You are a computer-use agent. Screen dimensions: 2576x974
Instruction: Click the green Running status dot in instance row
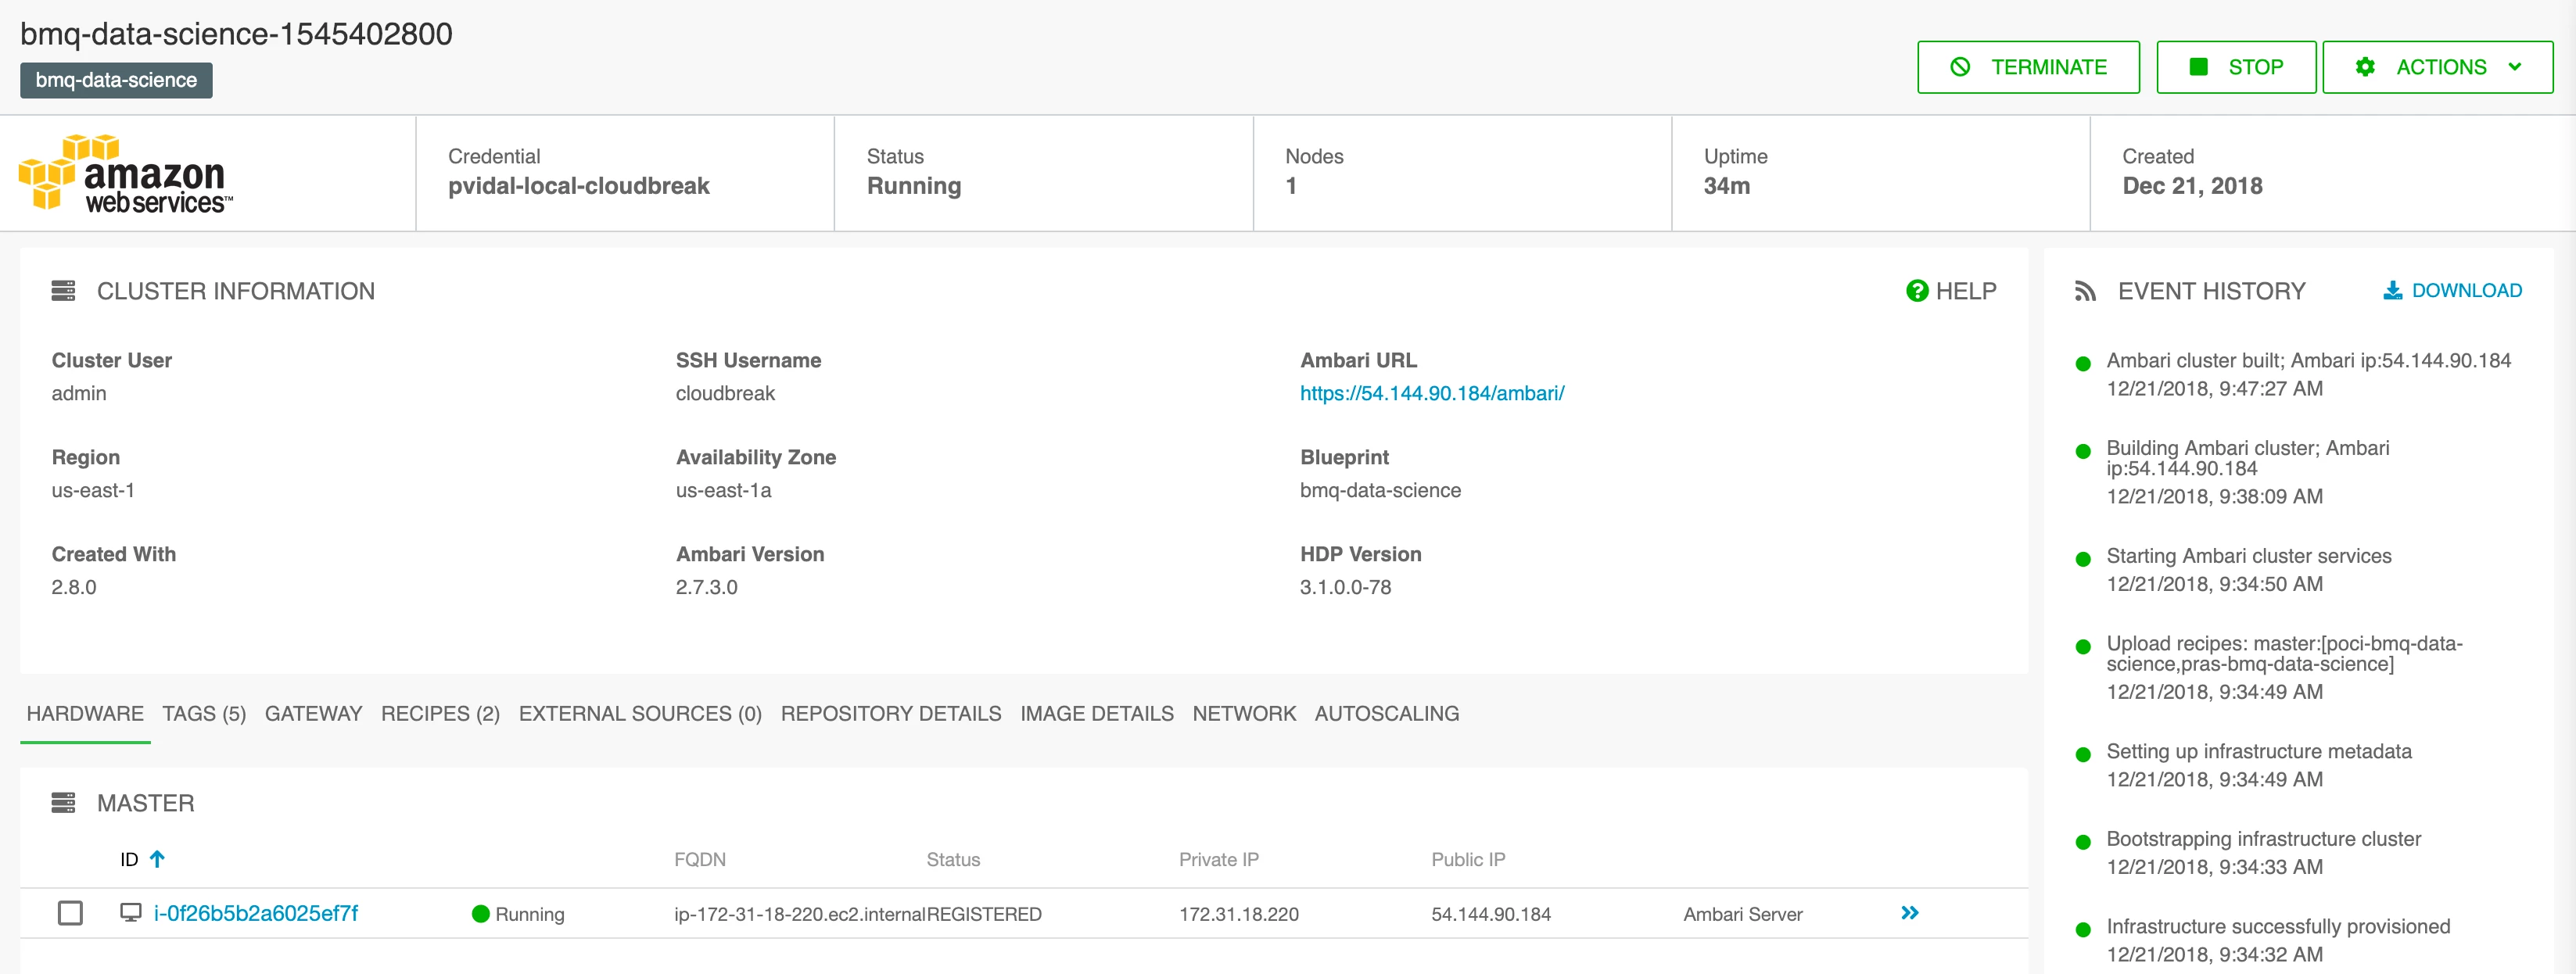pyautogui.click(x=480, y=914)
